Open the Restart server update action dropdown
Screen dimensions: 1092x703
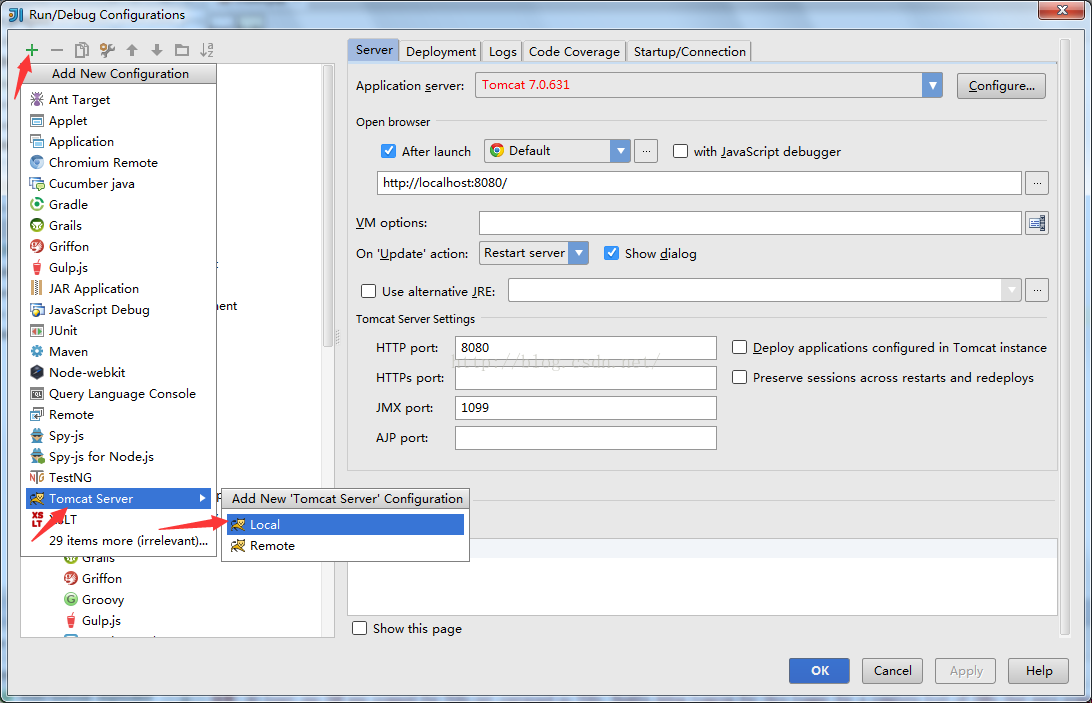(x=578, y=253)
